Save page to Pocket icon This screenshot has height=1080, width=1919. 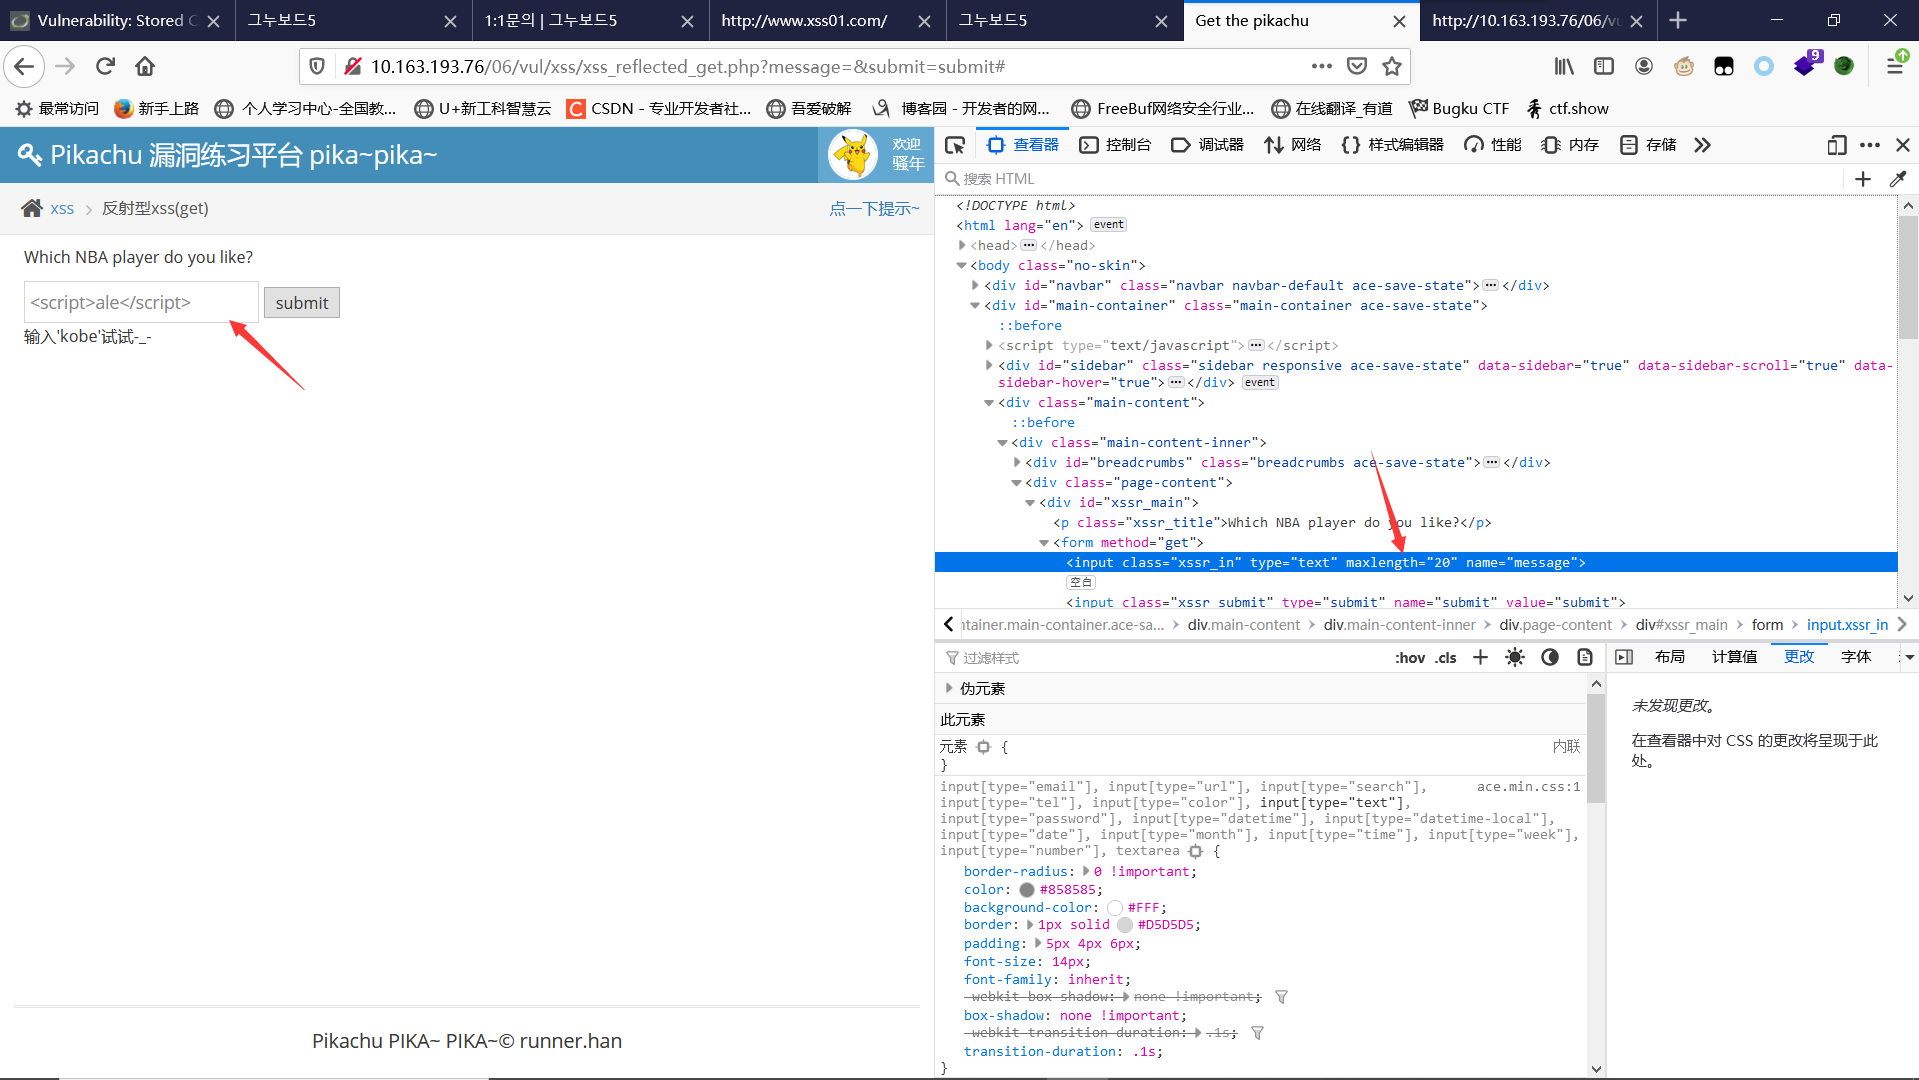click(1357, 66)
